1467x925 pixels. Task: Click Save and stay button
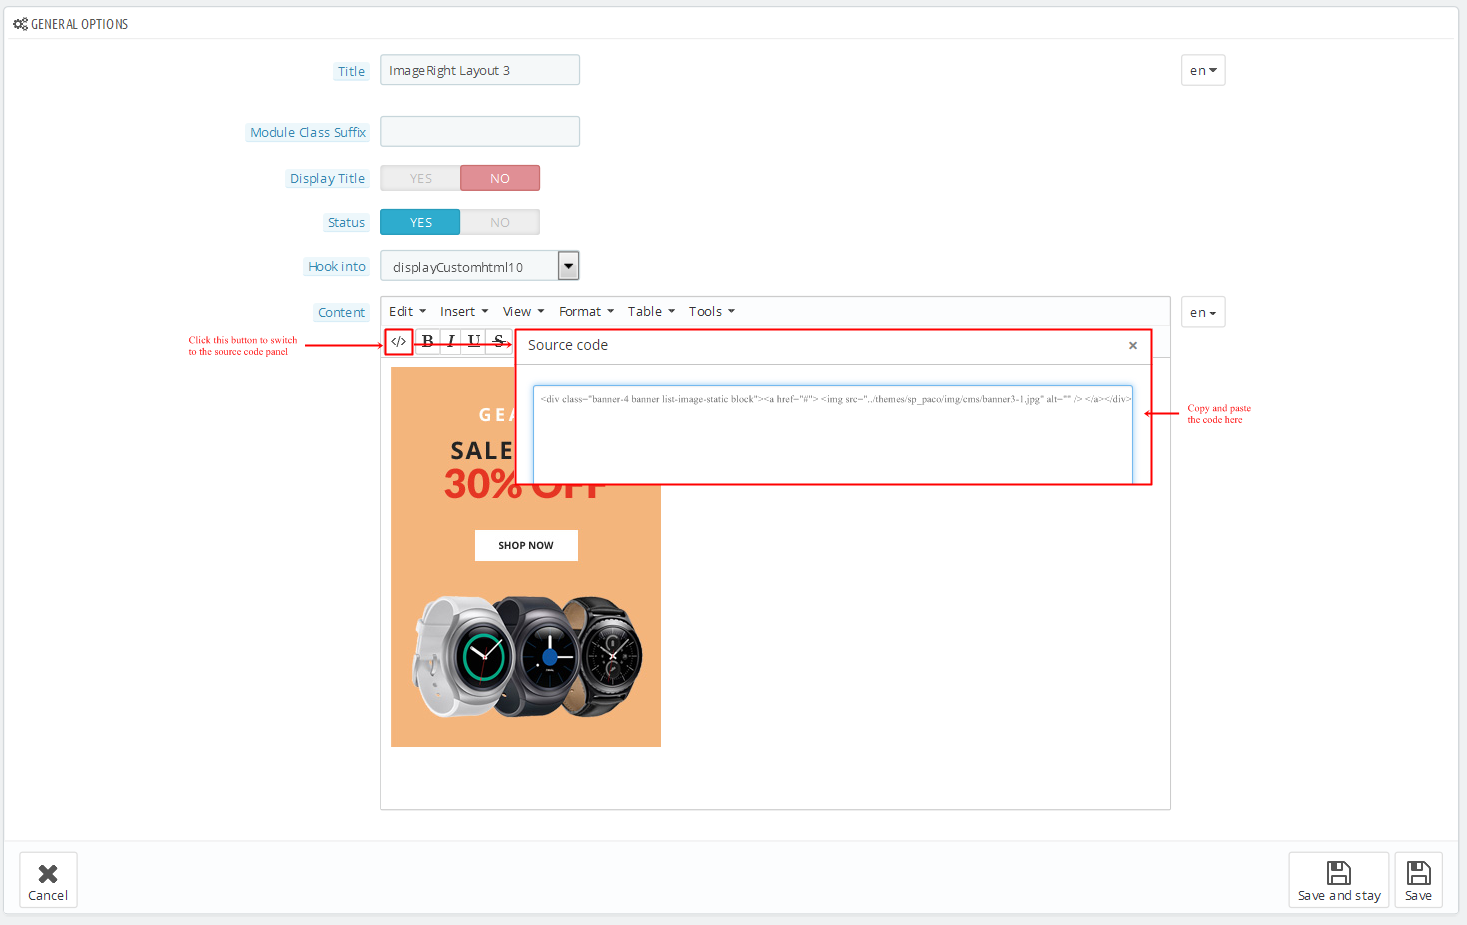[1339, 880]
